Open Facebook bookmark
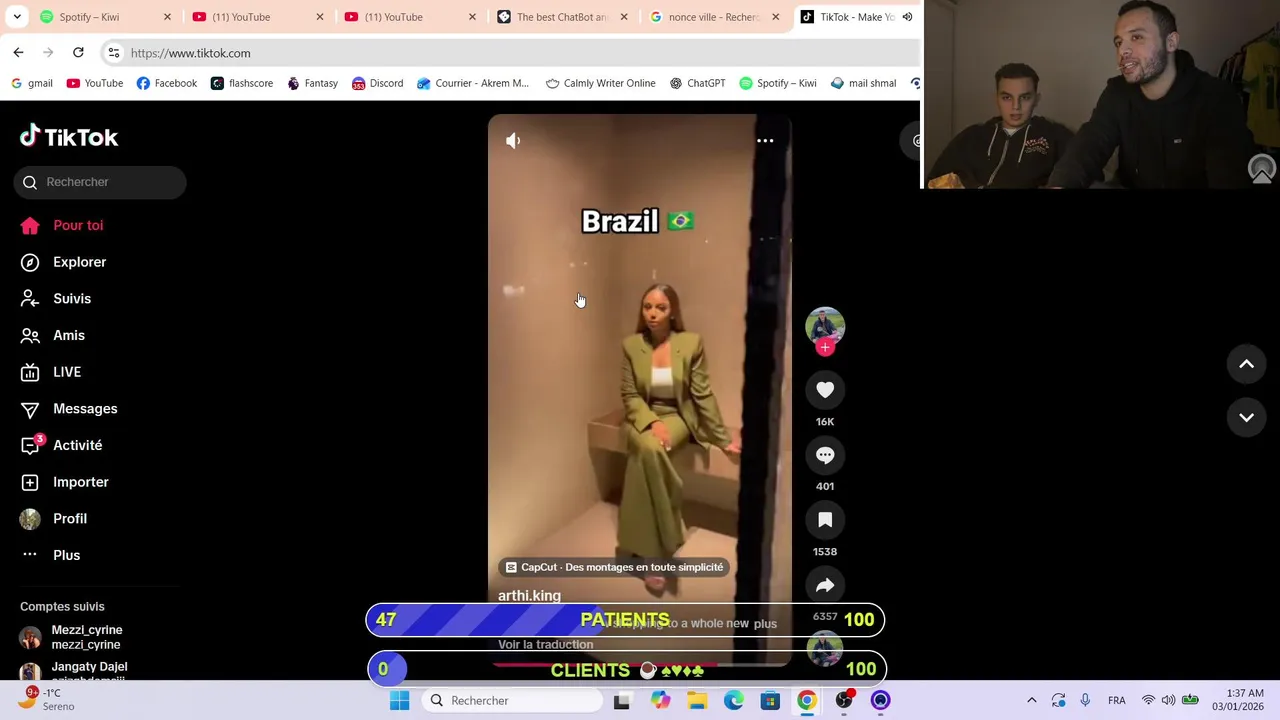1280x720 pixels. (x=166, y=83)
